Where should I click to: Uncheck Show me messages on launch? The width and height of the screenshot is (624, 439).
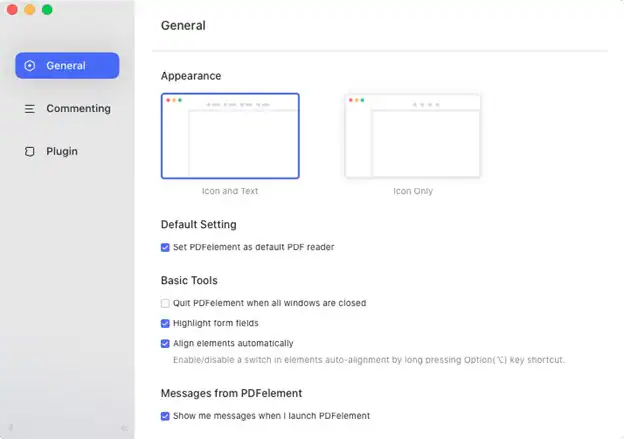click(166, 416)
